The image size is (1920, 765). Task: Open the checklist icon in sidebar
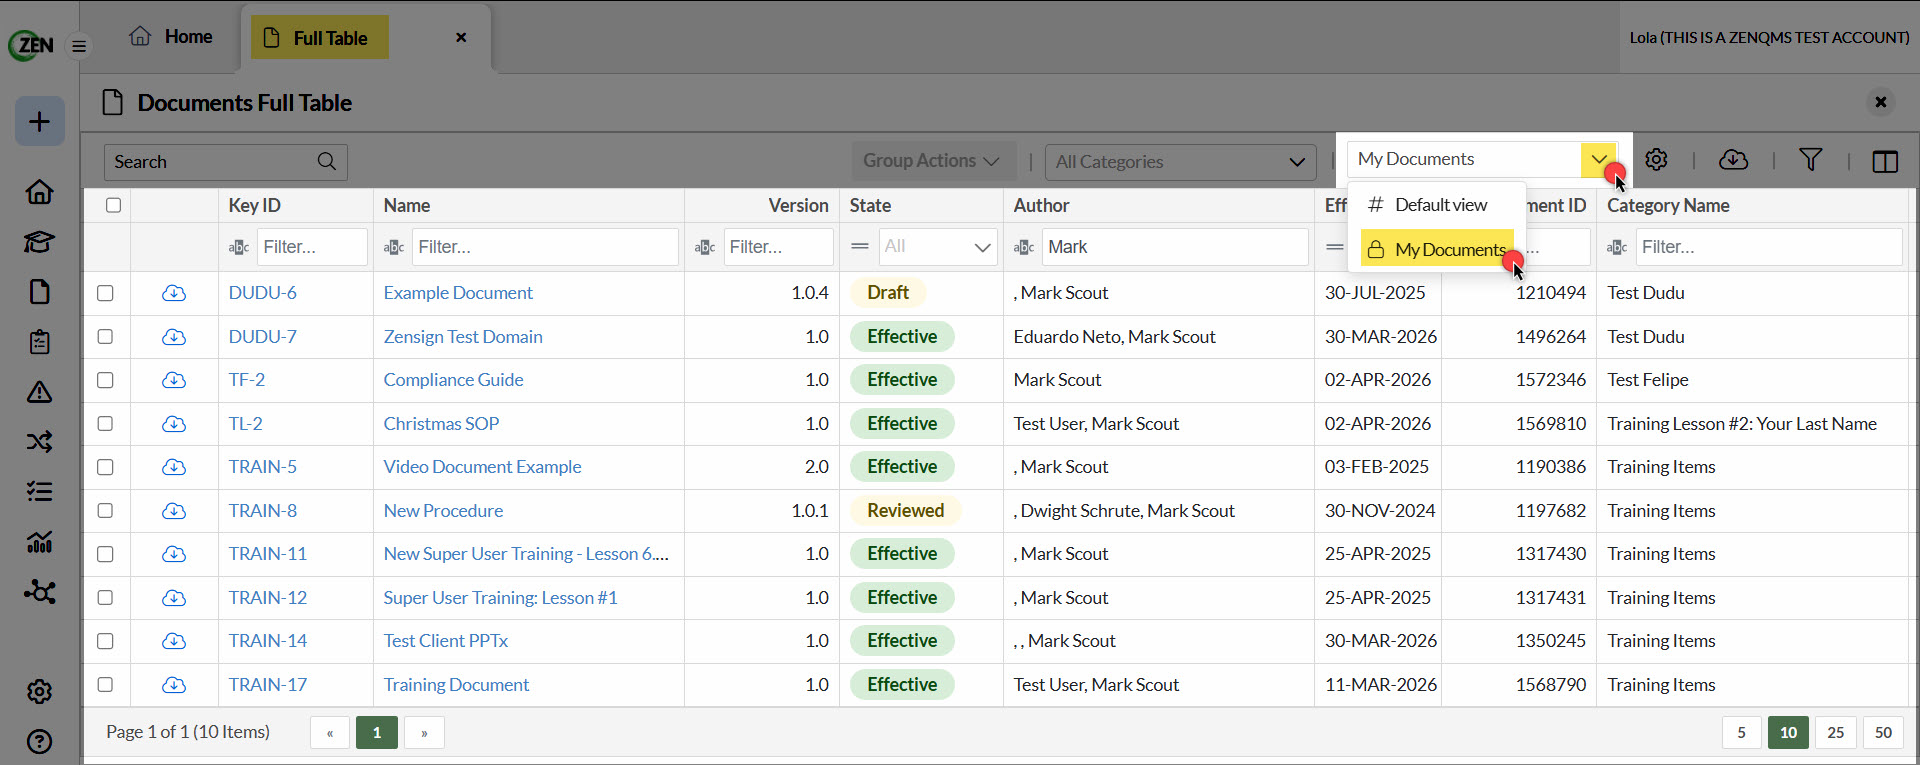[40, 492]
